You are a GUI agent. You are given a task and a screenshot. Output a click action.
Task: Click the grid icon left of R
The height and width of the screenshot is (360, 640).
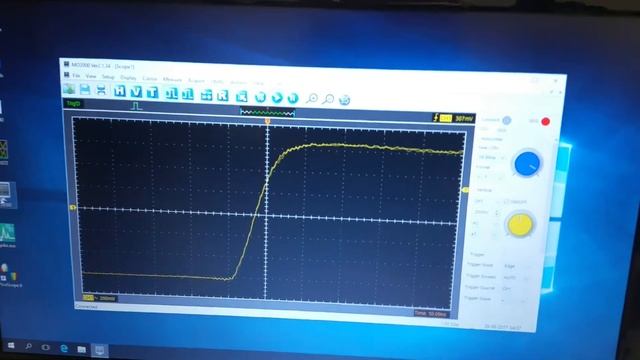pos(206,95)
